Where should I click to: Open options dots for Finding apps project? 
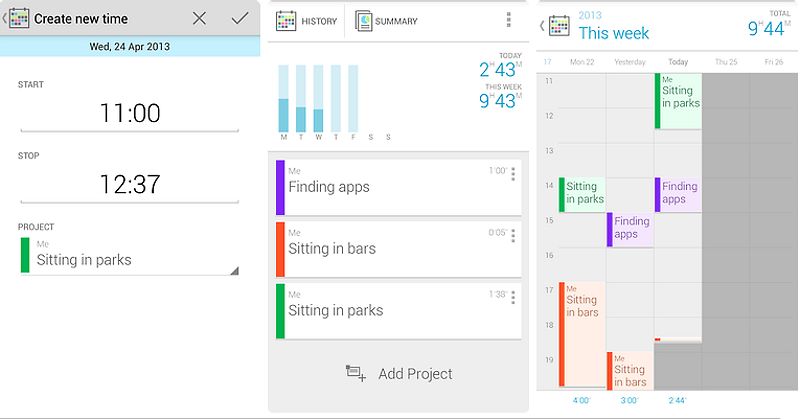click(513, 174)
